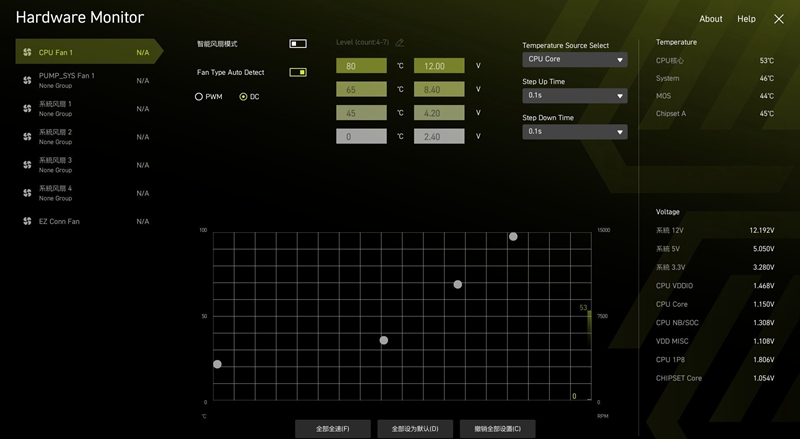Click the 系統风扇 2 fan icon
This screenshot has width=800, height=439.
[27, 136]
